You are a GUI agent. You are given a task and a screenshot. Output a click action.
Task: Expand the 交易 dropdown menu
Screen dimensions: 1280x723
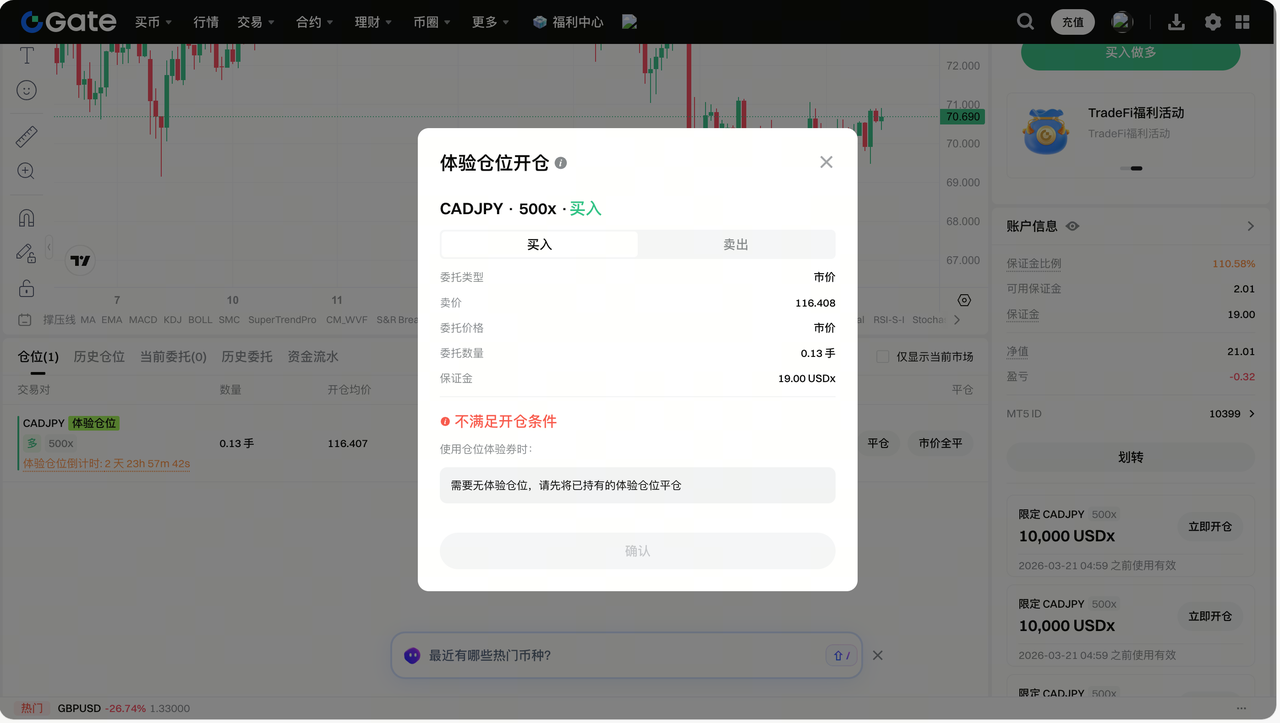coord(255,22)
